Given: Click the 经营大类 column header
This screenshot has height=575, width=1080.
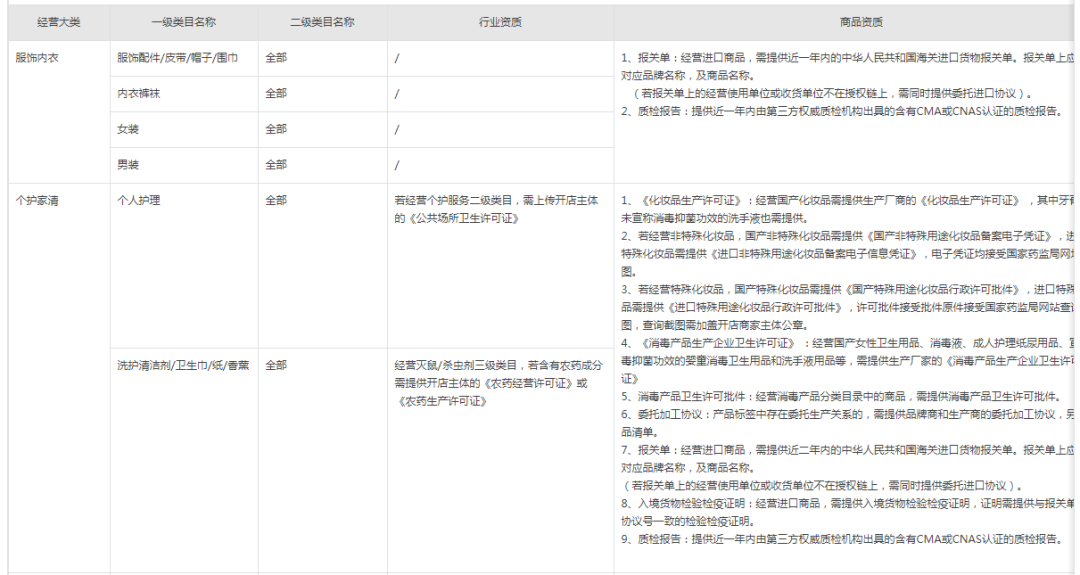Looking at the screenshot, I should click(x=59, y=22).
